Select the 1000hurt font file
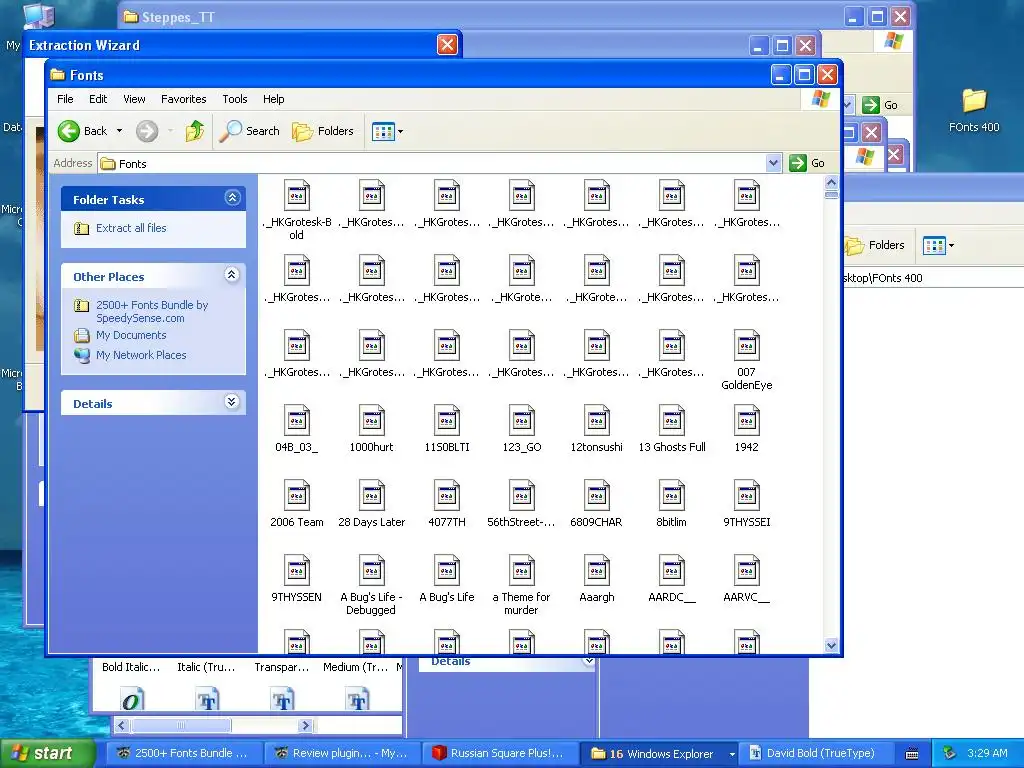 372,428
